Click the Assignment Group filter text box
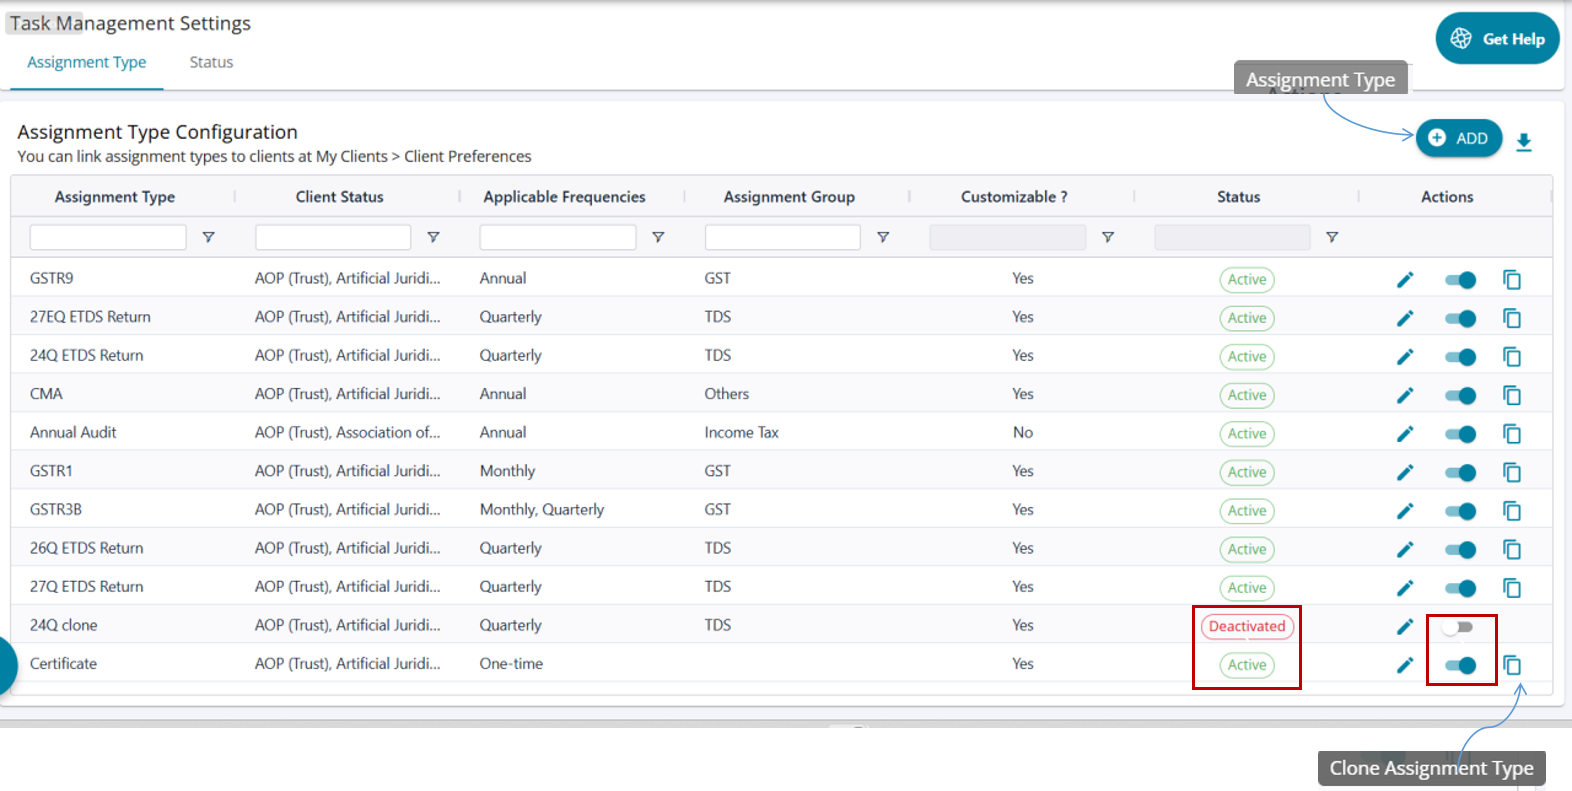The width and height of the screenshot is (1572, 791). [782, 237]
